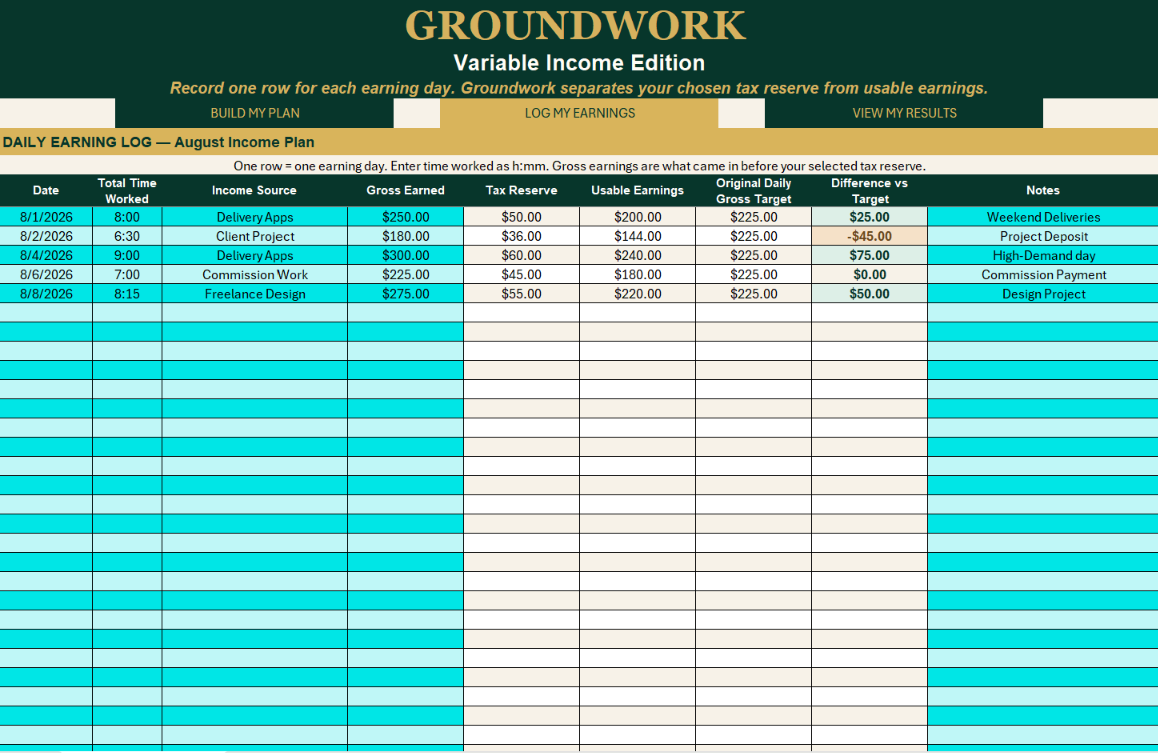Screen dimensions: 1158x753
Task: Go to VIEW MY RESULTS tab
Action: click(x=904, y=113)
